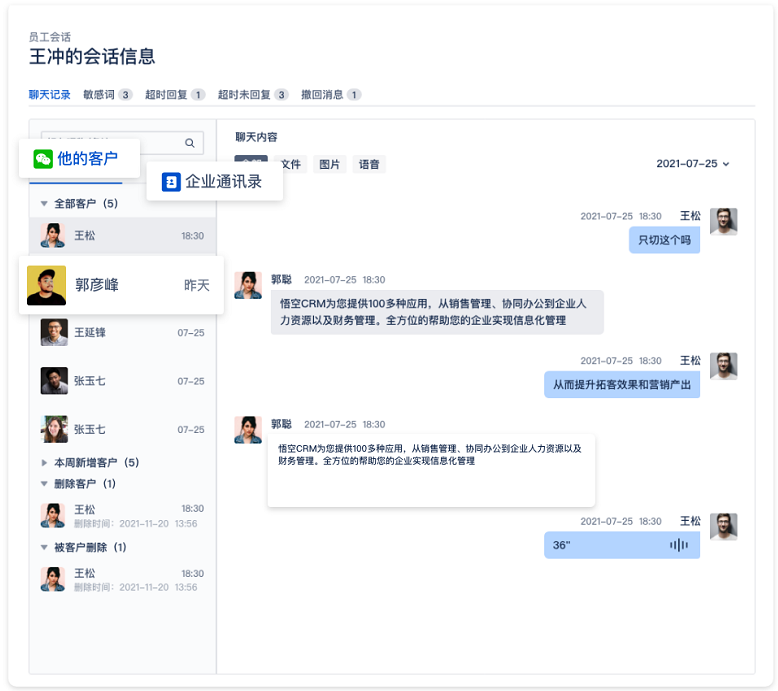Filter chat content by 图片
Screen dimensions: 778x691
click(x=329, y=165)
